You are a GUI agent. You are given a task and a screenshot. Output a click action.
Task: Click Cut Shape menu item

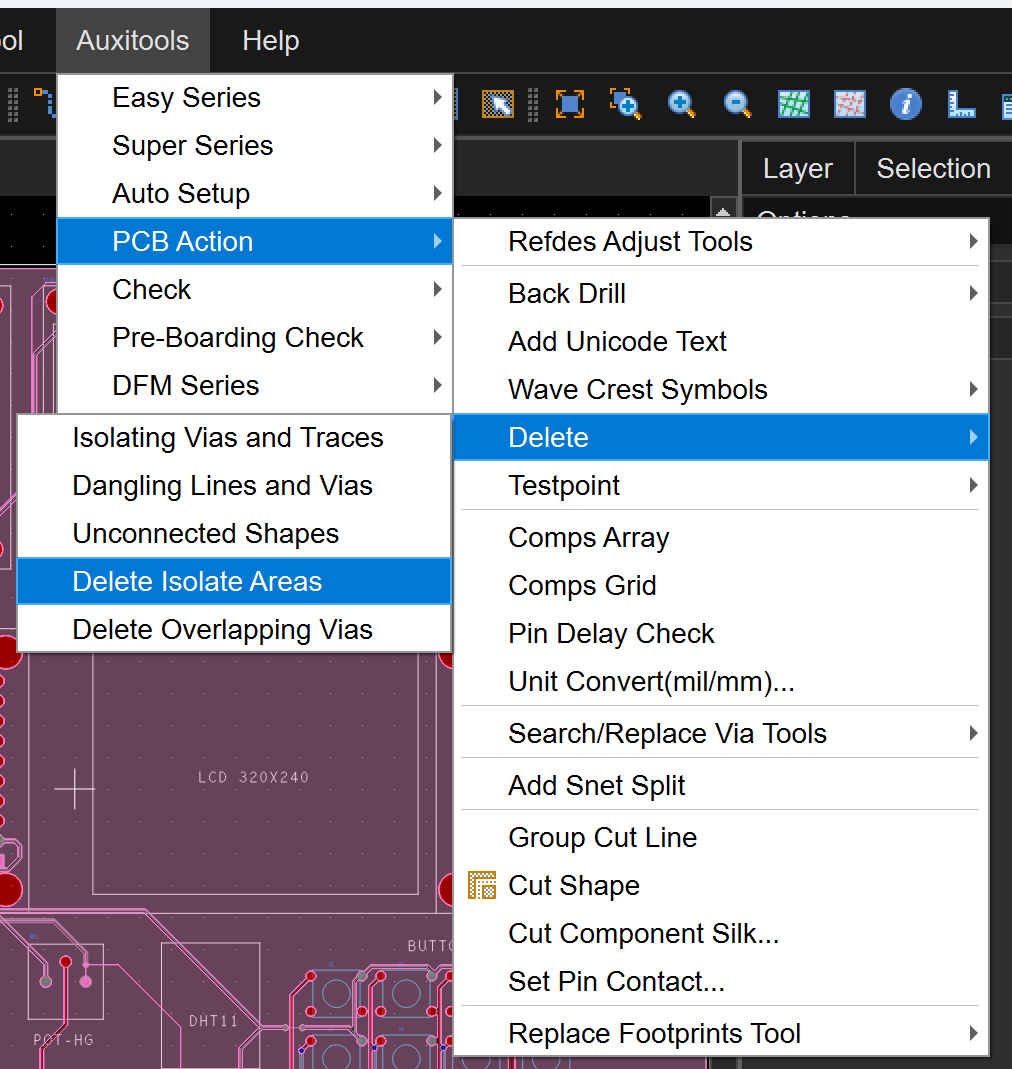[574, 886]
